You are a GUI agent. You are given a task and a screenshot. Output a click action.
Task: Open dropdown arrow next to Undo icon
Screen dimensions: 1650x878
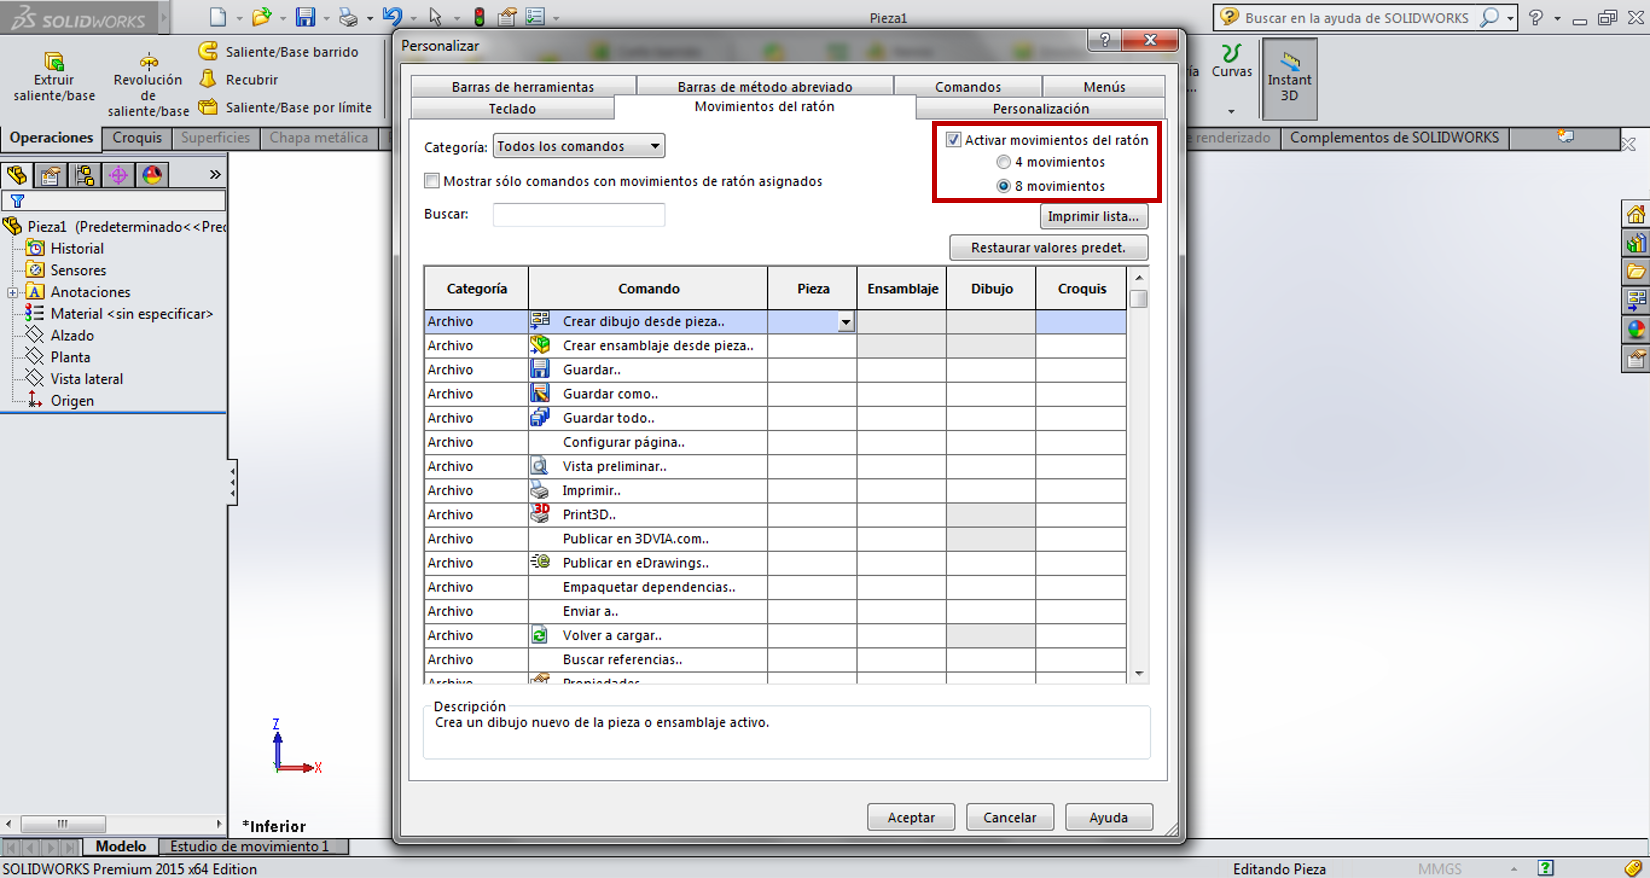pyautogui.click(x=413, y=18)
